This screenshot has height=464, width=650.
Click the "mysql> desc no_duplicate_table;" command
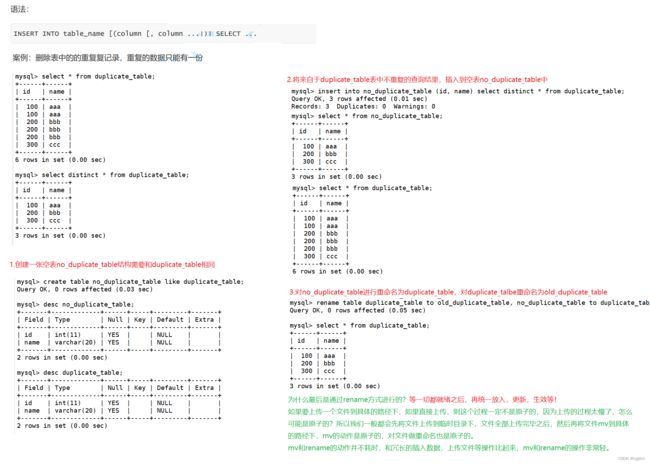[x=75, y=304]
